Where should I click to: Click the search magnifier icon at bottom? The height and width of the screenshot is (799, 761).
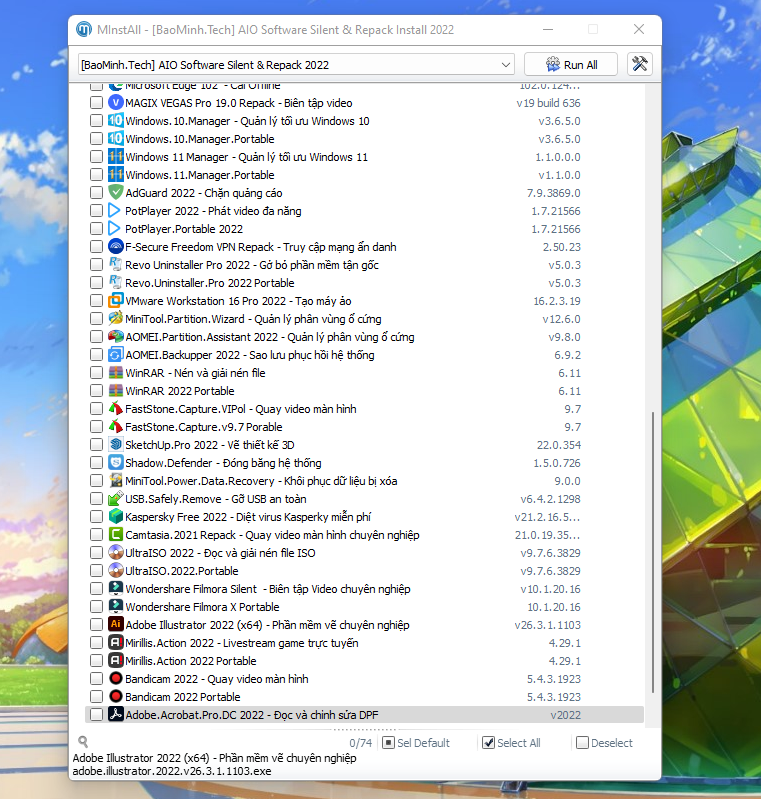point(83,741)
